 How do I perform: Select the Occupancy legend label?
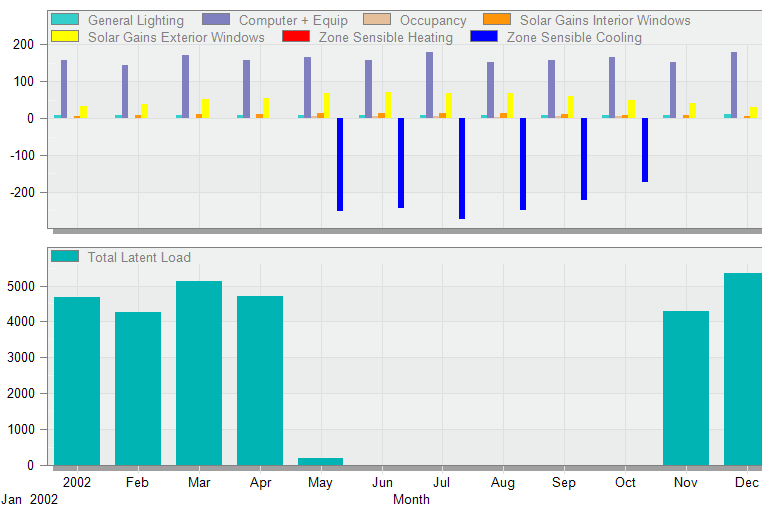point(433,20)
